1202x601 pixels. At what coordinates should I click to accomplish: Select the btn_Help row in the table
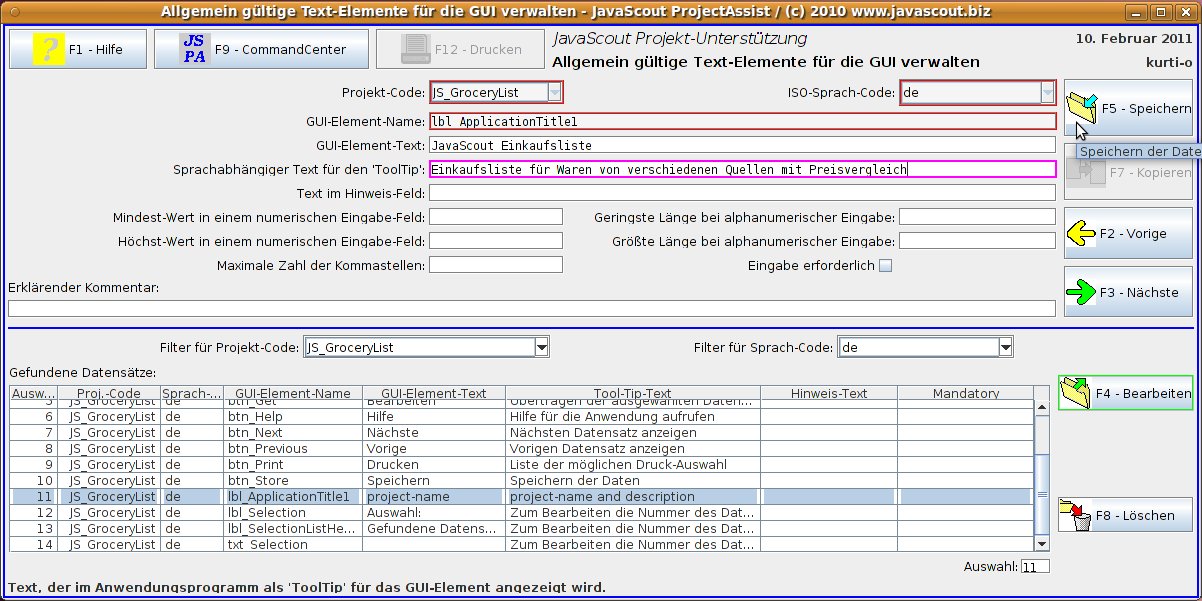coord(255,417)
